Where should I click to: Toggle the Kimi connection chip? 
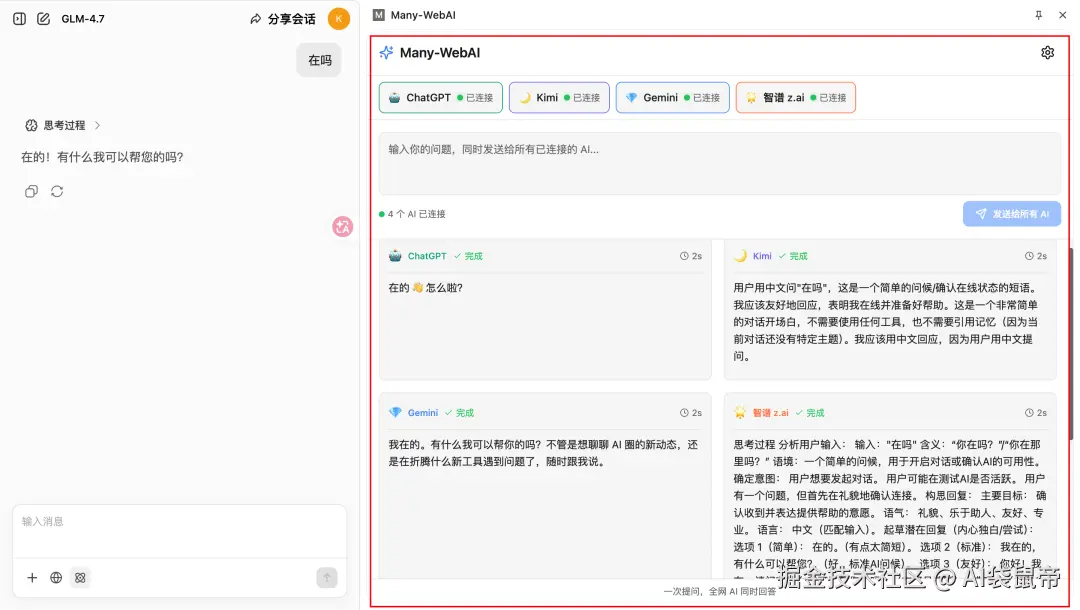tap(559, 97)
